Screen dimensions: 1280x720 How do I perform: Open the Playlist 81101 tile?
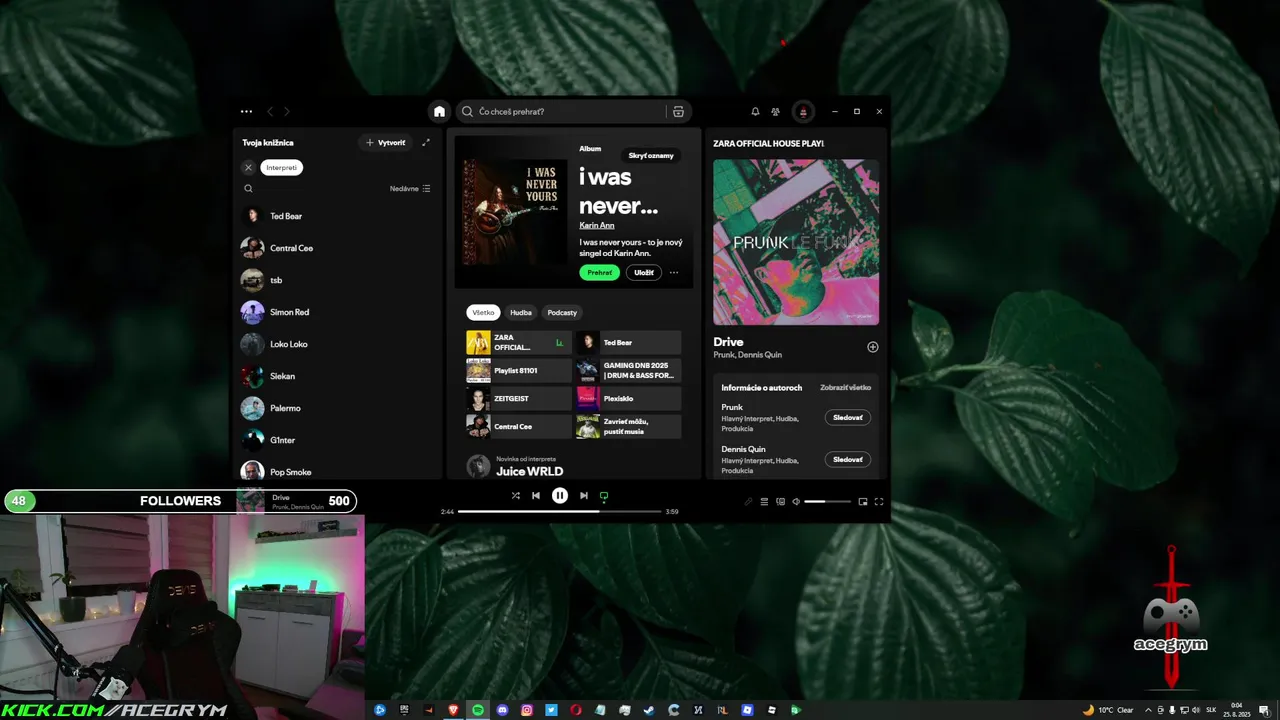click(x=519, y=371)
